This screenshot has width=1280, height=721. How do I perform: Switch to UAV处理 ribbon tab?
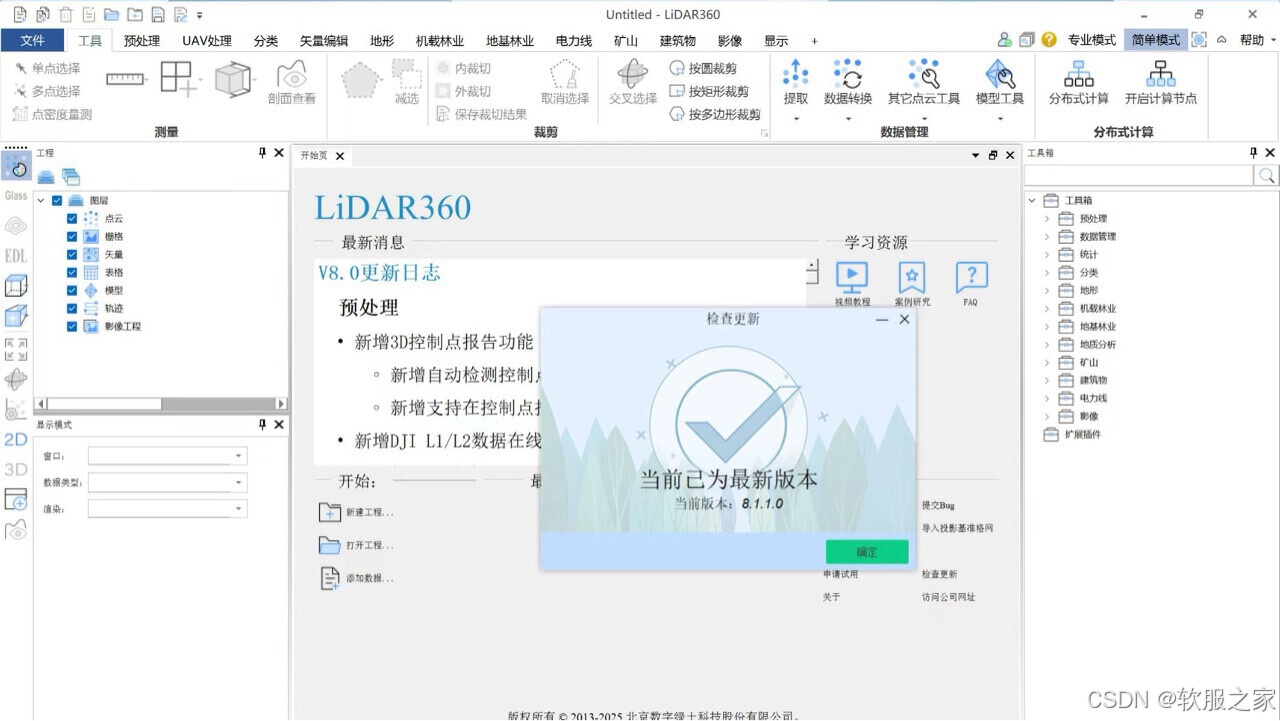(x=207, y=41)
